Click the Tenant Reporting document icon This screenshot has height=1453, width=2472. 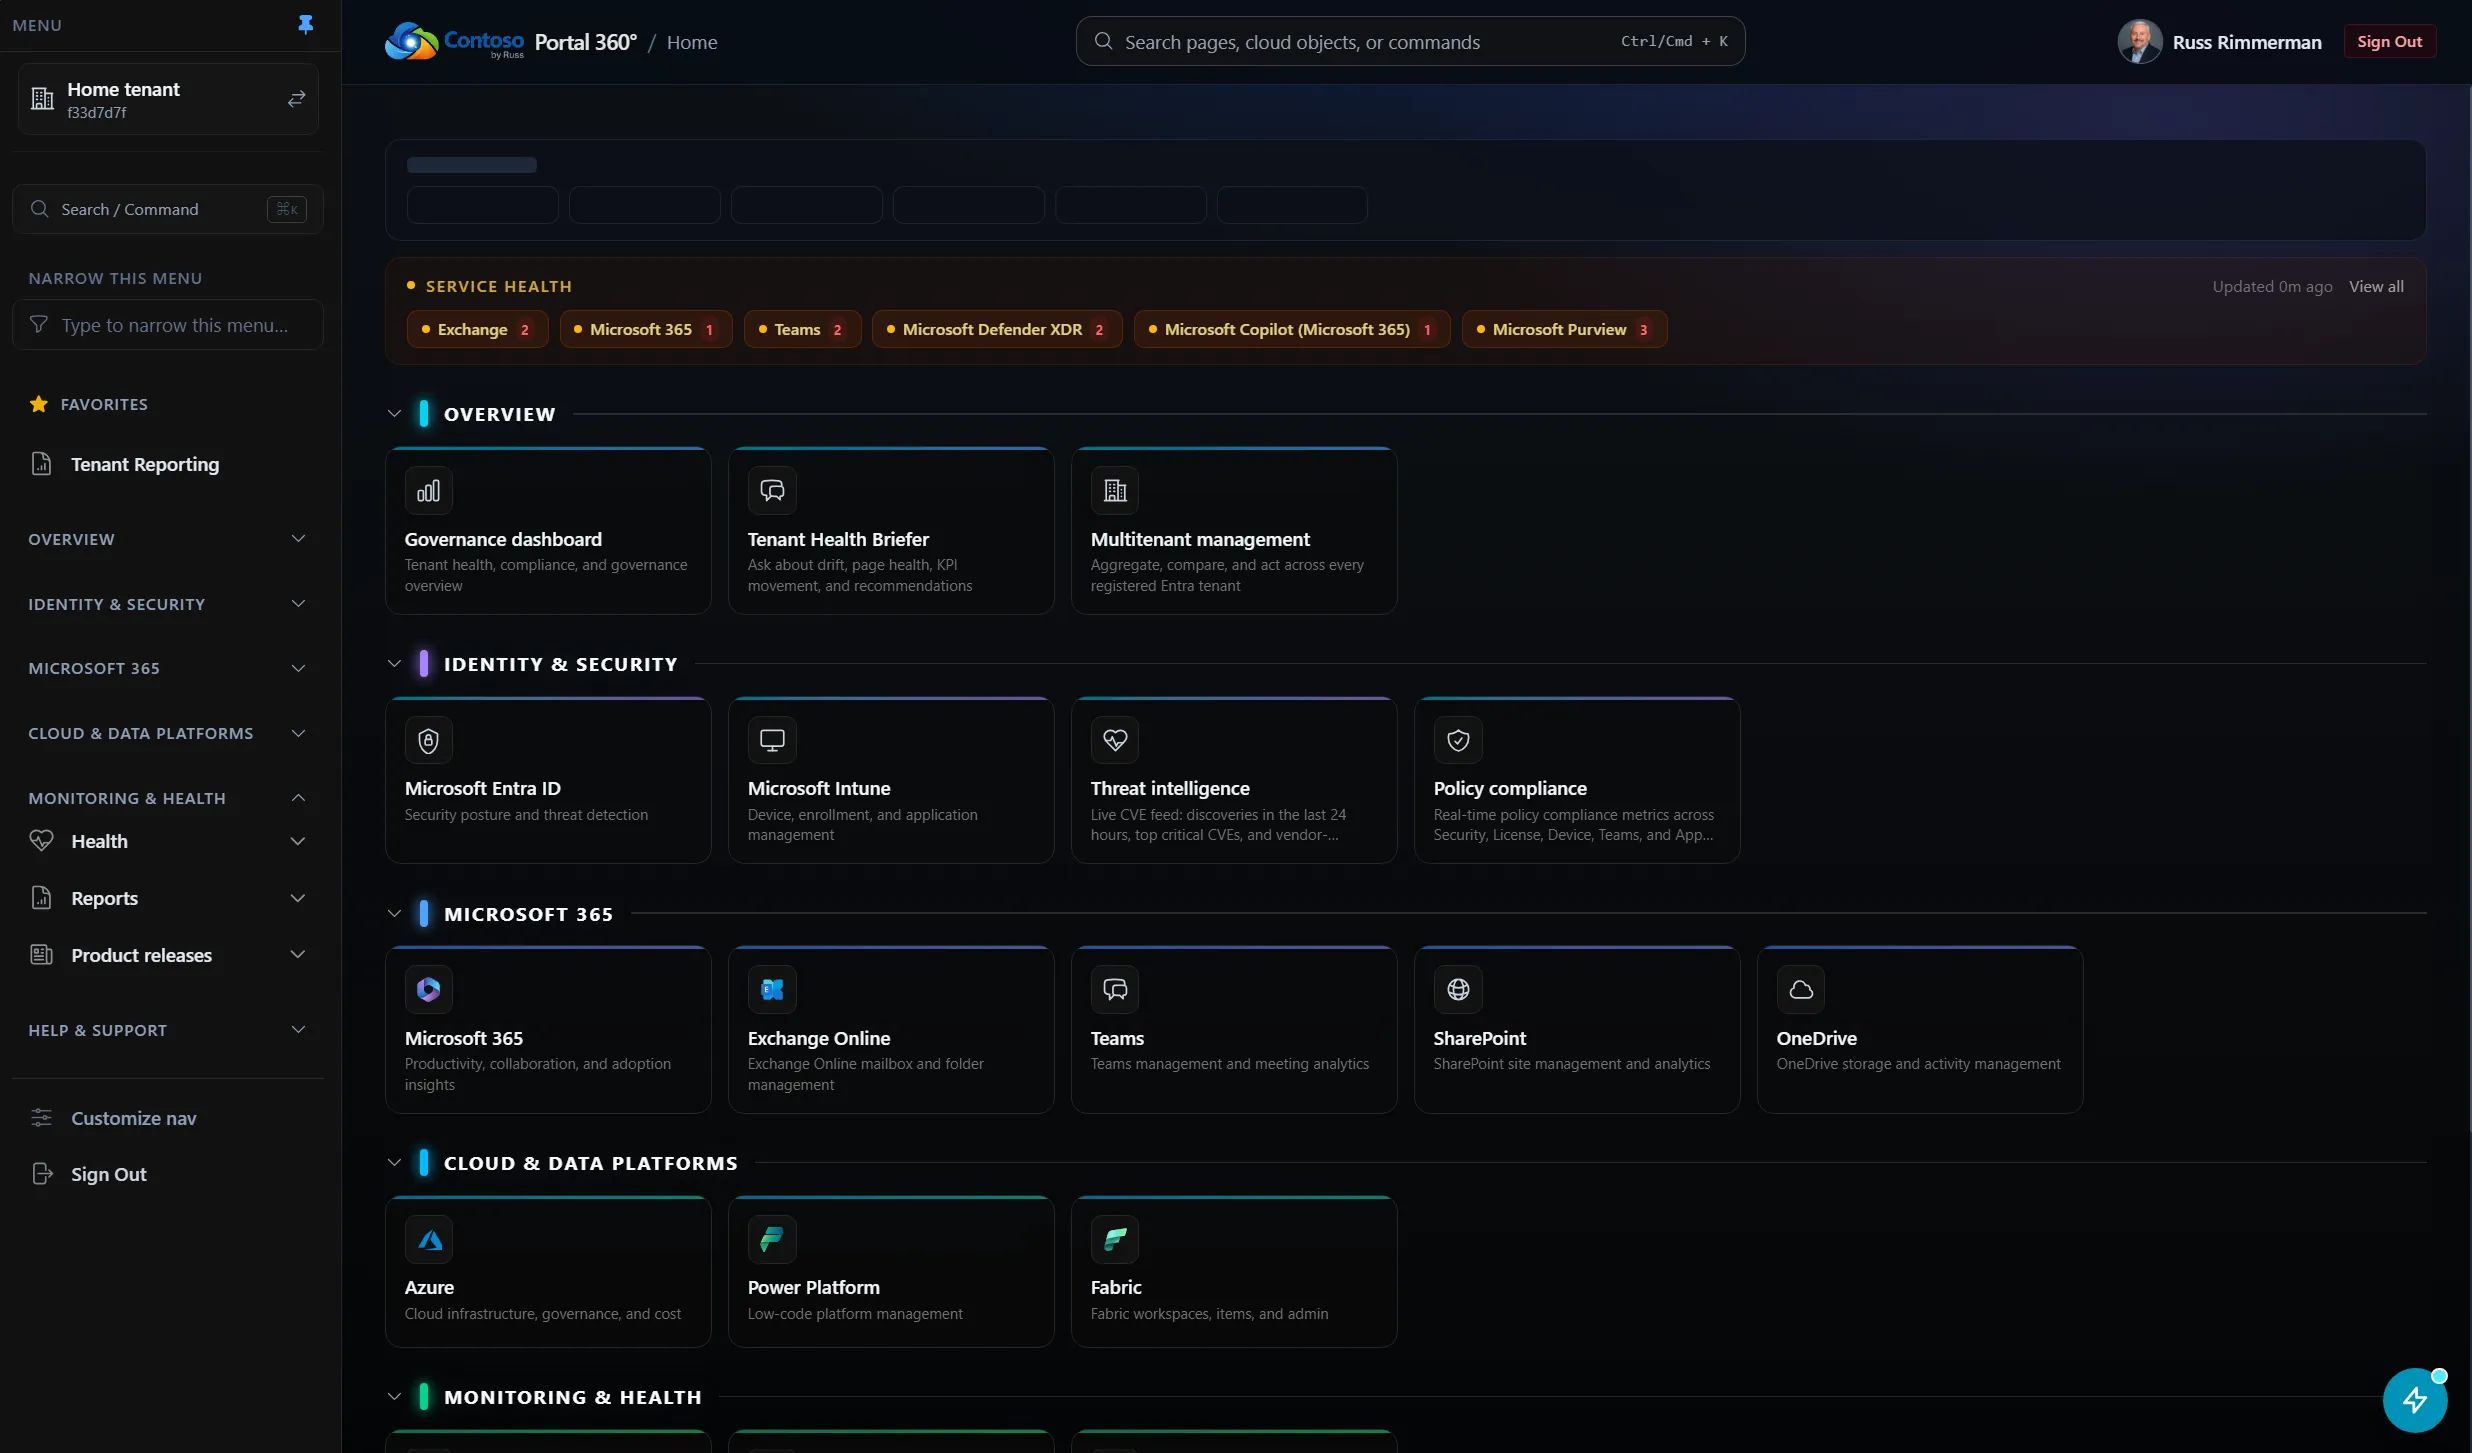[x=41, y=464]
